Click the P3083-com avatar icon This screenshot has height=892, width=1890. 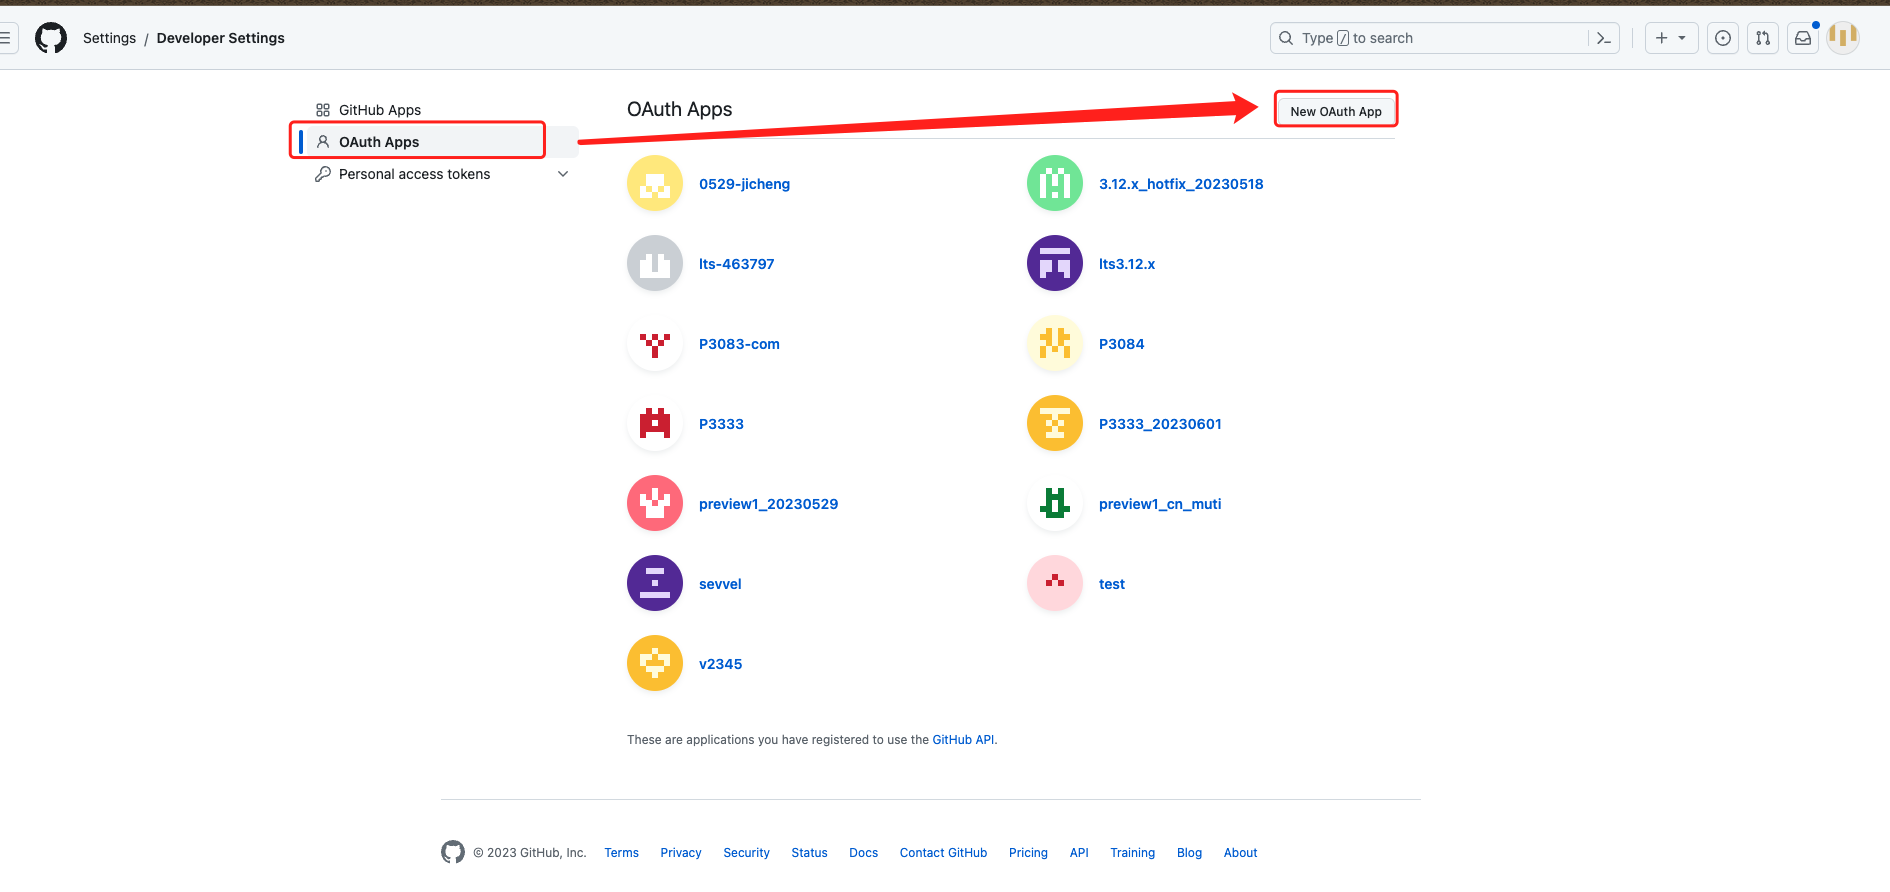click(x=655, y=343)
